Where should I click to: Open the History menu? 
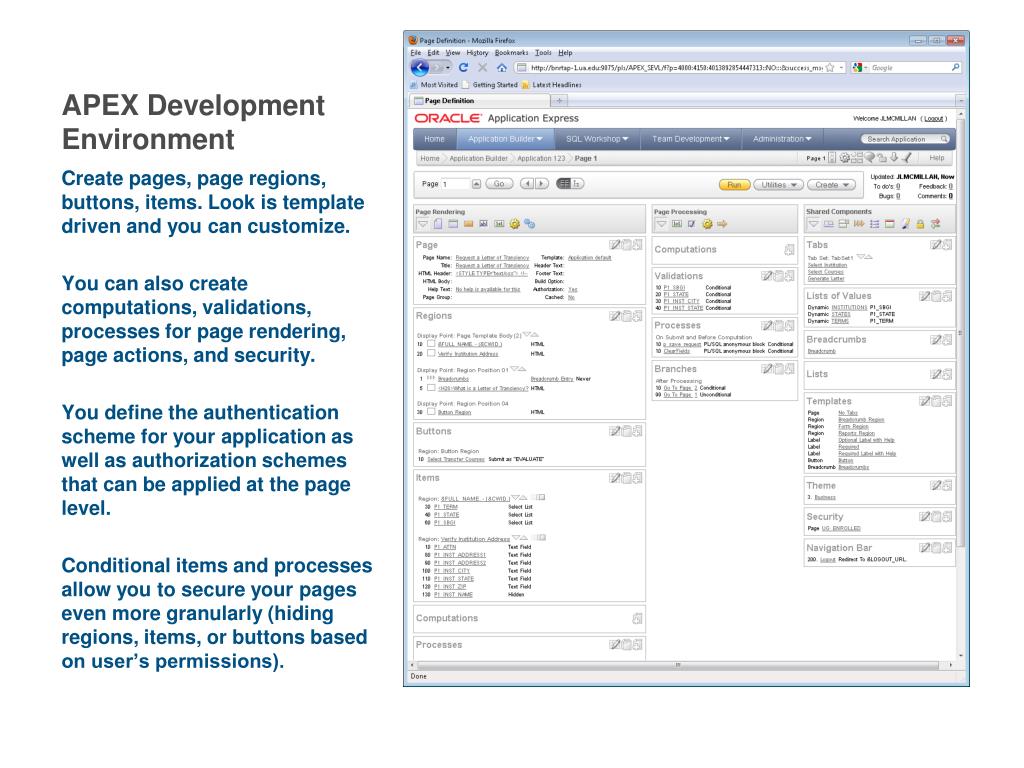pos(477,53)
